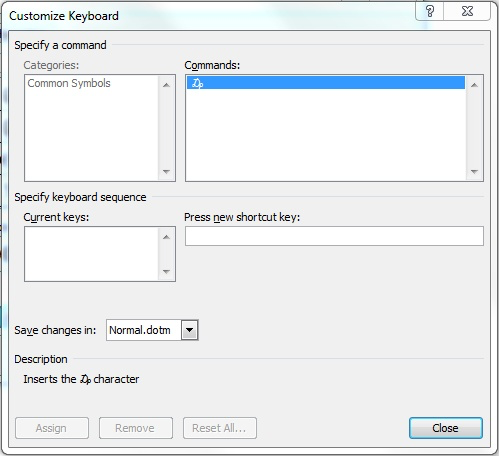Click the Remove button
Screen dimensions: 499x456
click(x=136, y=428)
